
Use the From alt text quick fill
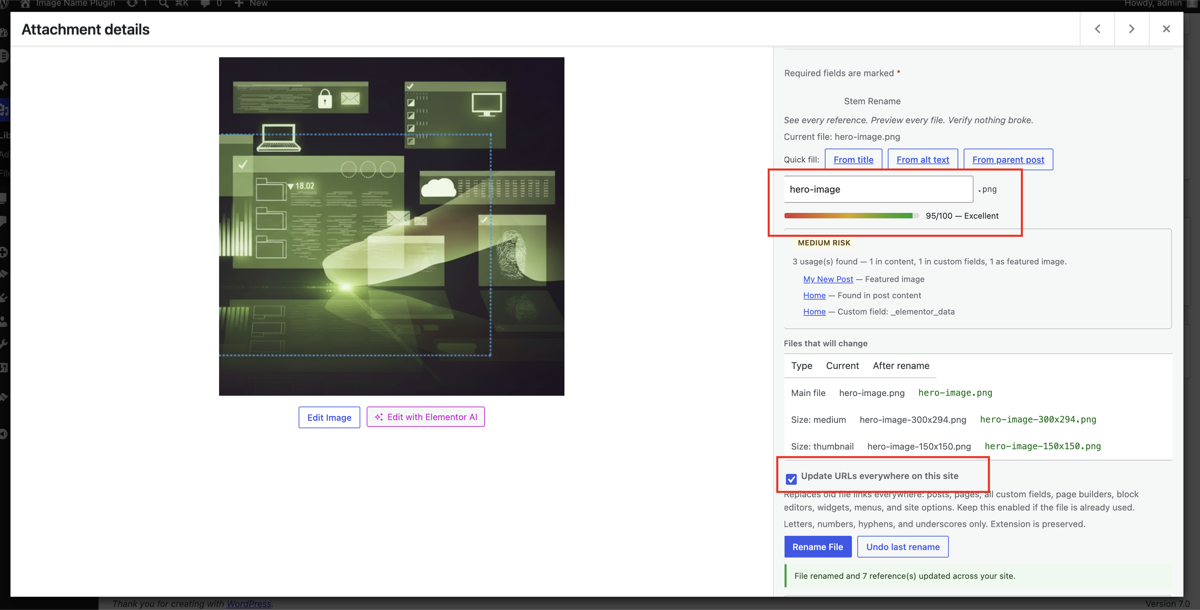tap(923, 159)
